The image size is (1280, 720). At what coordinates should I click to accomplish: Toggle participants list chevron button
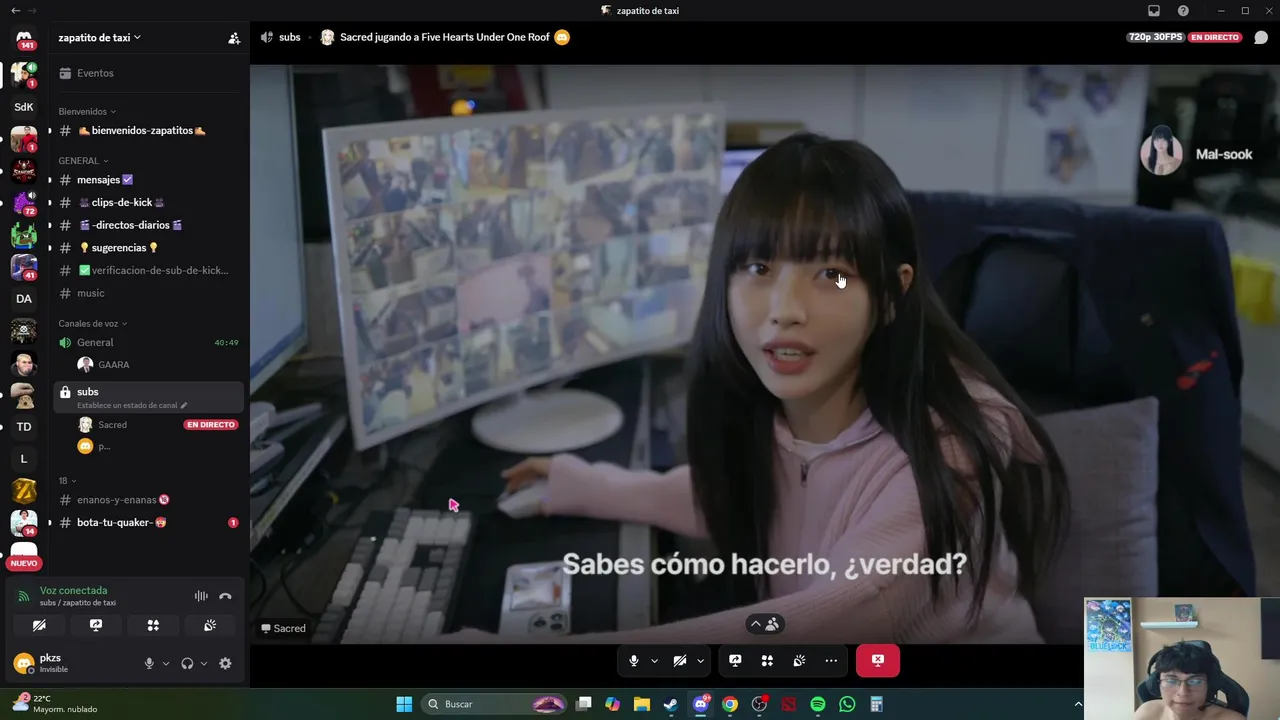[x=765, y=624]
